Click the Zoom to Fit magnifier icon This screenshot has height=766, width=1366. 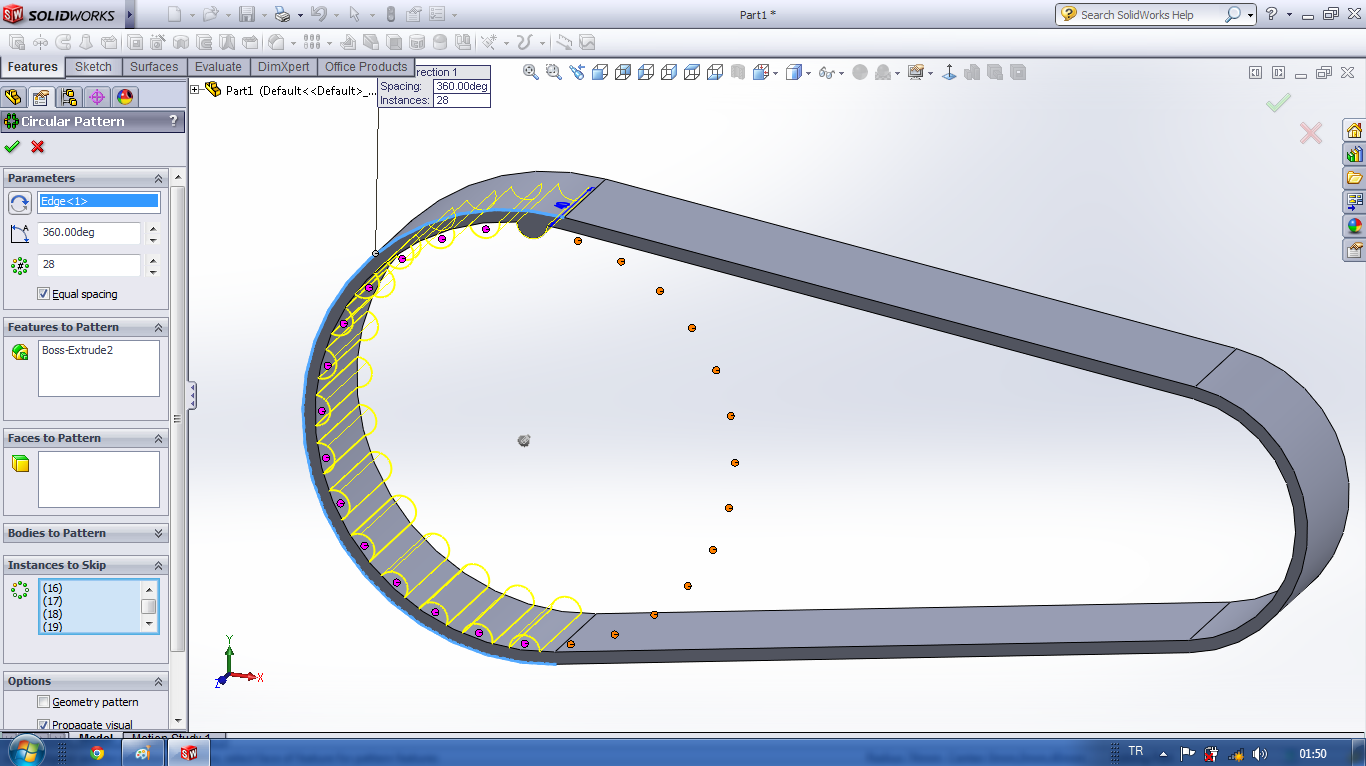(531, 72)
